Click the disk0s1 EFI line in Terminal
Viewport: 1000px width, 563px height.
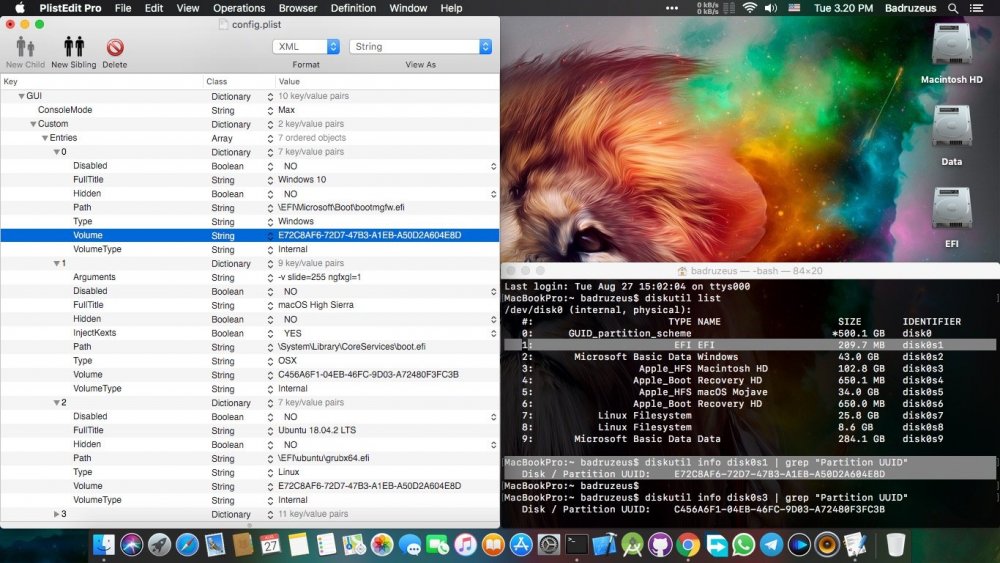[750, 345]
